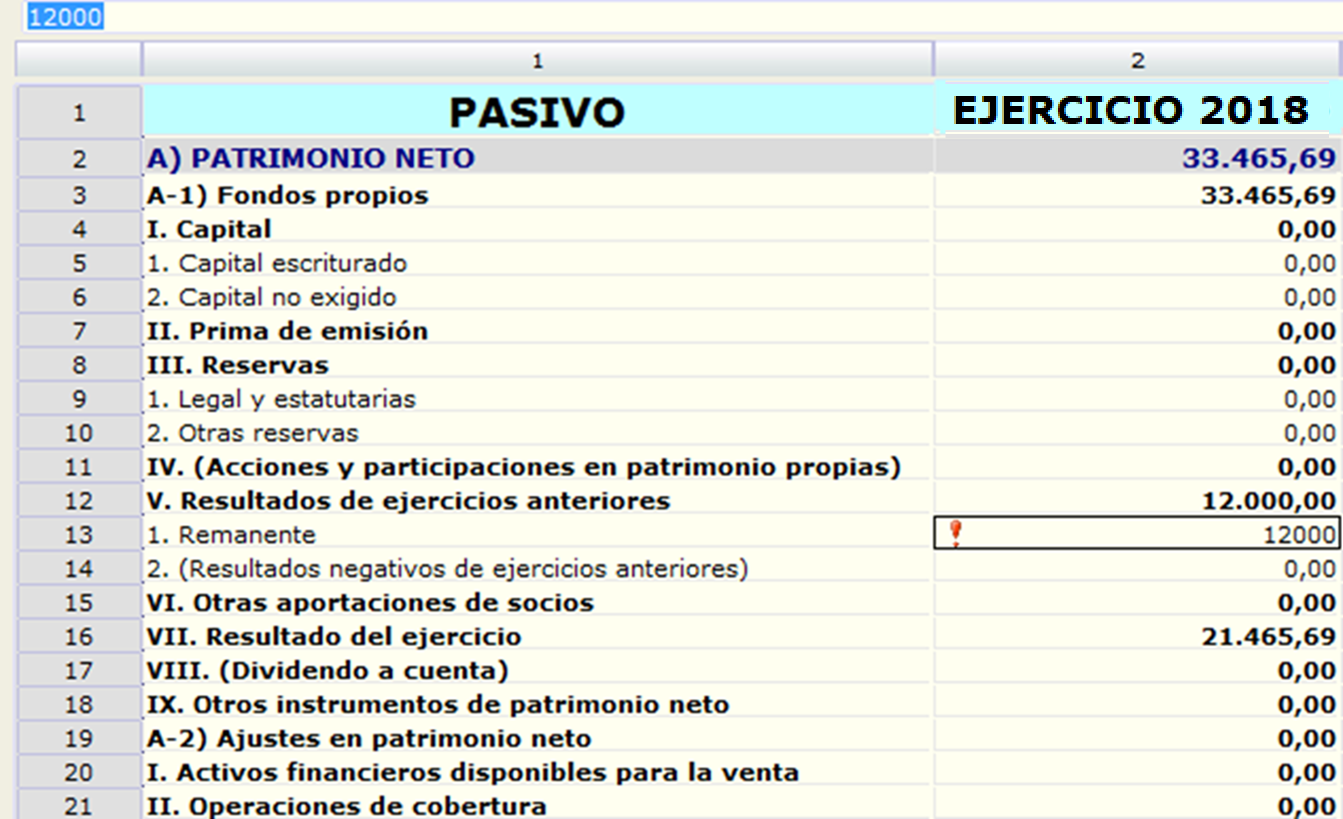This screenshot has height=819, width=1343.
Task: Click the 0,00 value in Operaciones de cobertura row
Action: coord(1138,806)
